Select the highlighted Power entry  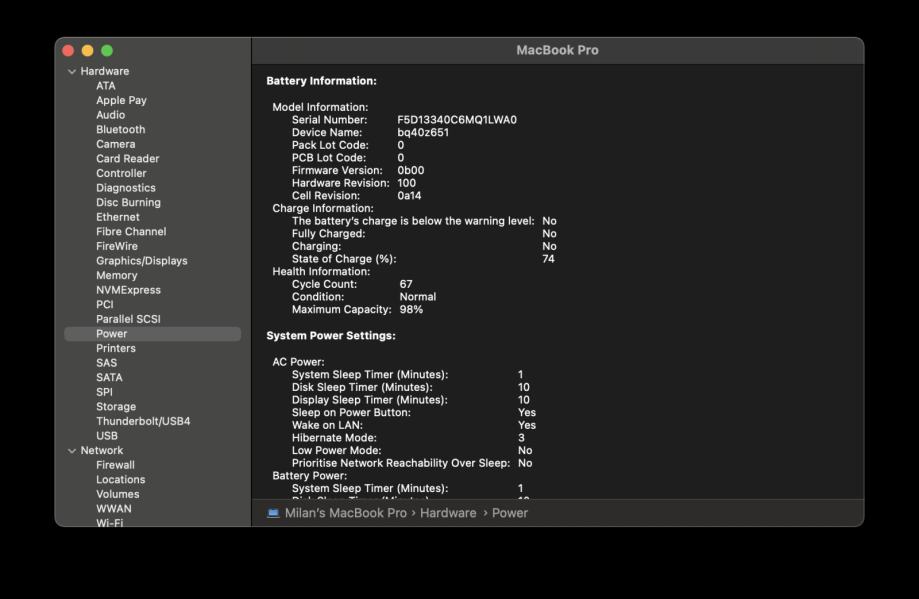152,334
